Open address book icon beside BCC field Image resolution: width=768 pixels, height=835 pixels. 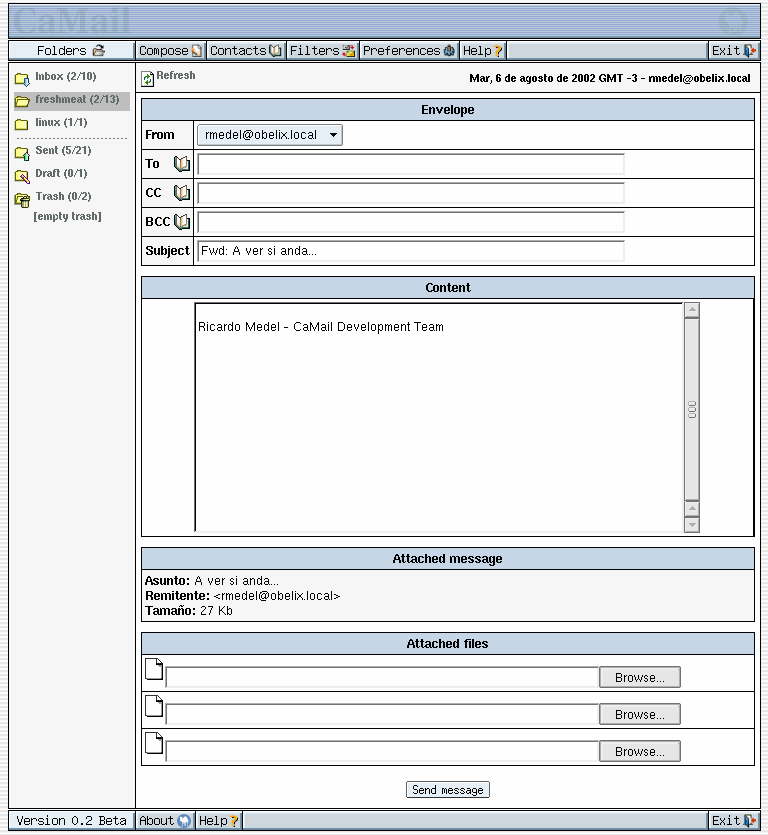click(x=181, y=222)
